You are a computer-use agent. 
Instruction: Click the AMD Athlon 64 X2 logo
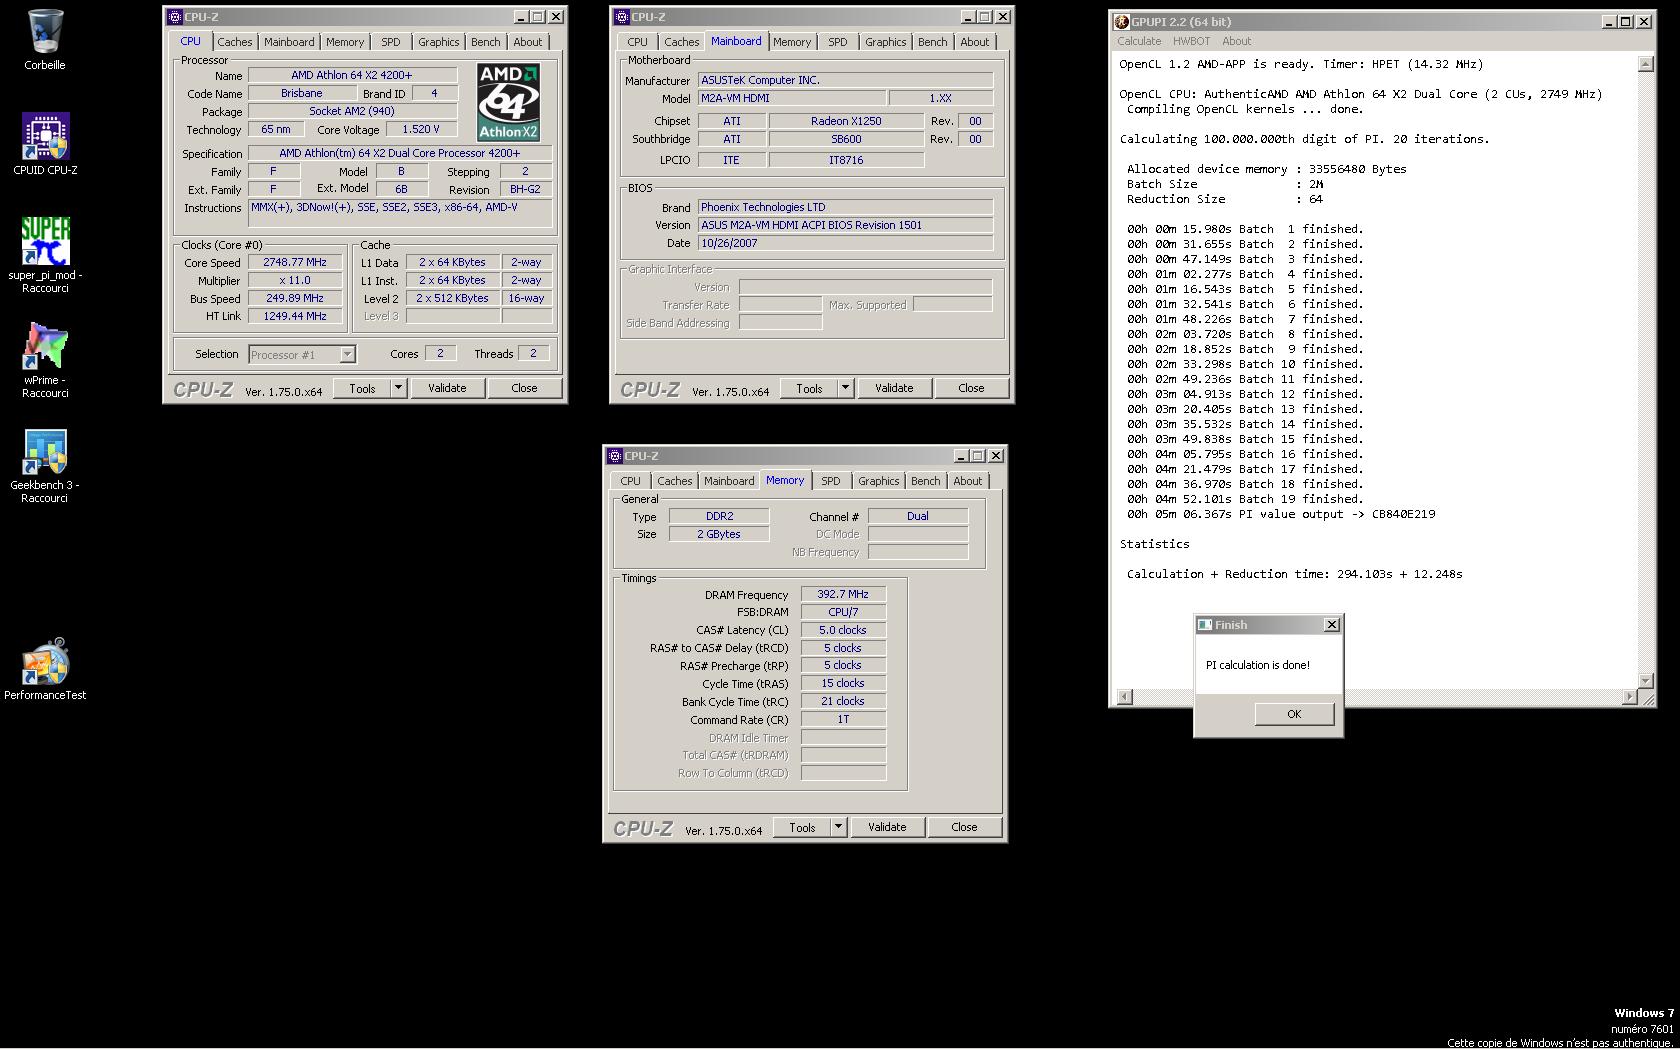(508, 102)
